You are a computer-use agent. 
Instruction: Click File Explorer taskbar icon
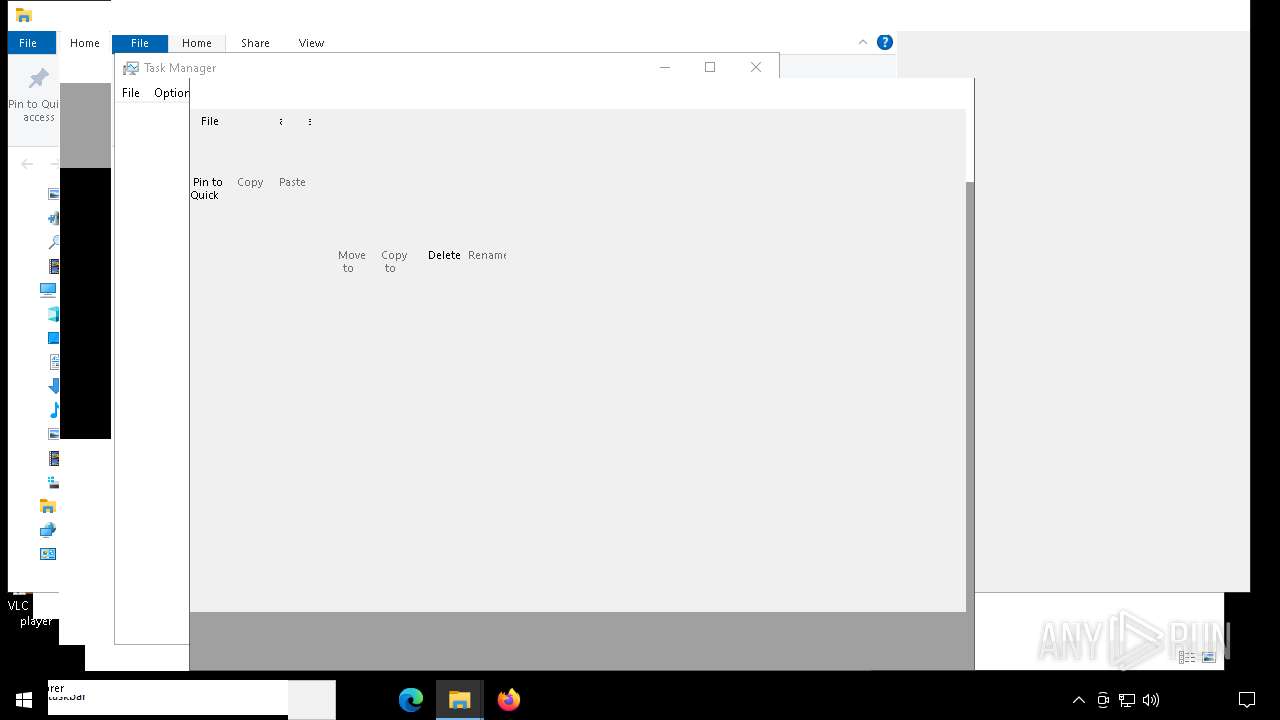coord(460,699)
